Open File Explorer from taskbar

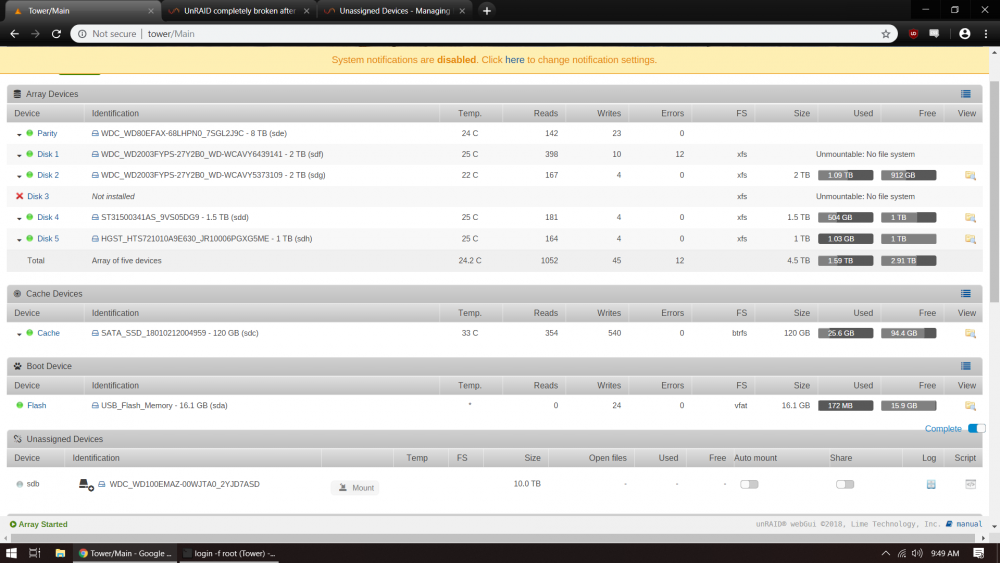point(60,553)
